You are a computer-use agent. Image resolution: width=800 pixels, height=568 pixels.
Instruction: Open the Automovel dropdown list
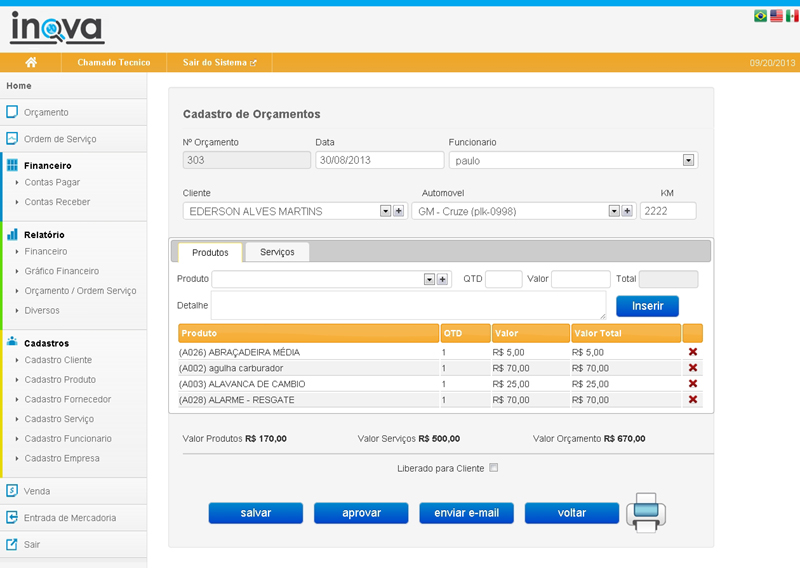coord(614,211)
